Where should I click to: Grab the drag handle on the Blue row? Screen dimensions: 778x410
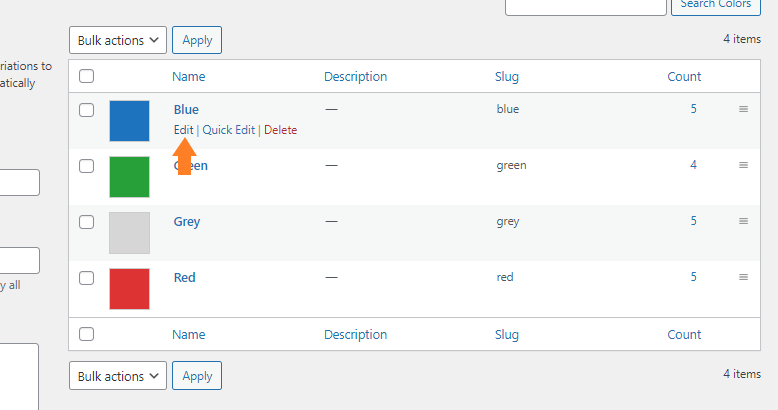[743, 109]
